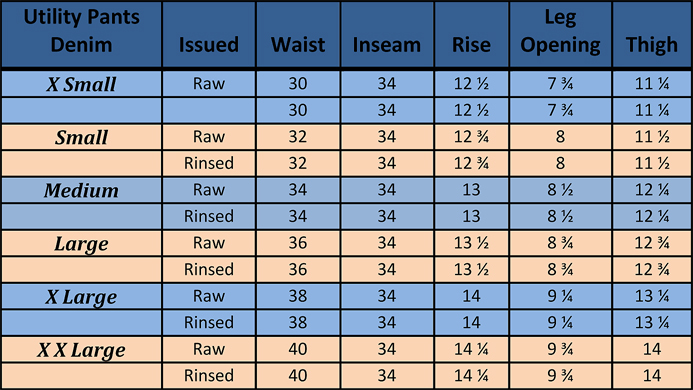The width and height of the screenshot is (693, 390).
Task: Select the Issued column header
Action: click(209, 34)
